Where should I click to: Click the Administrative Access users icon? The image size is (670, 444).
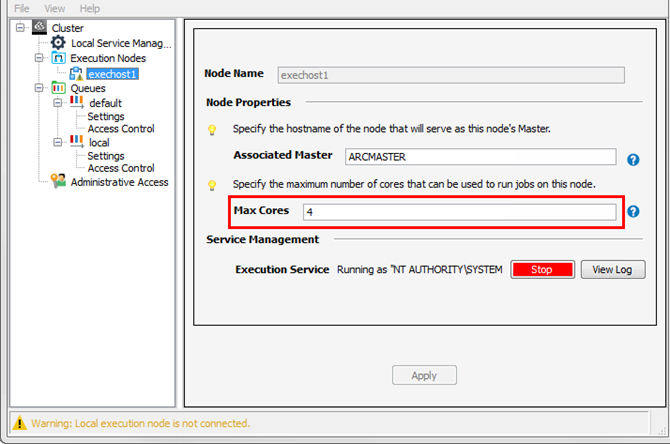coord(58,181)
